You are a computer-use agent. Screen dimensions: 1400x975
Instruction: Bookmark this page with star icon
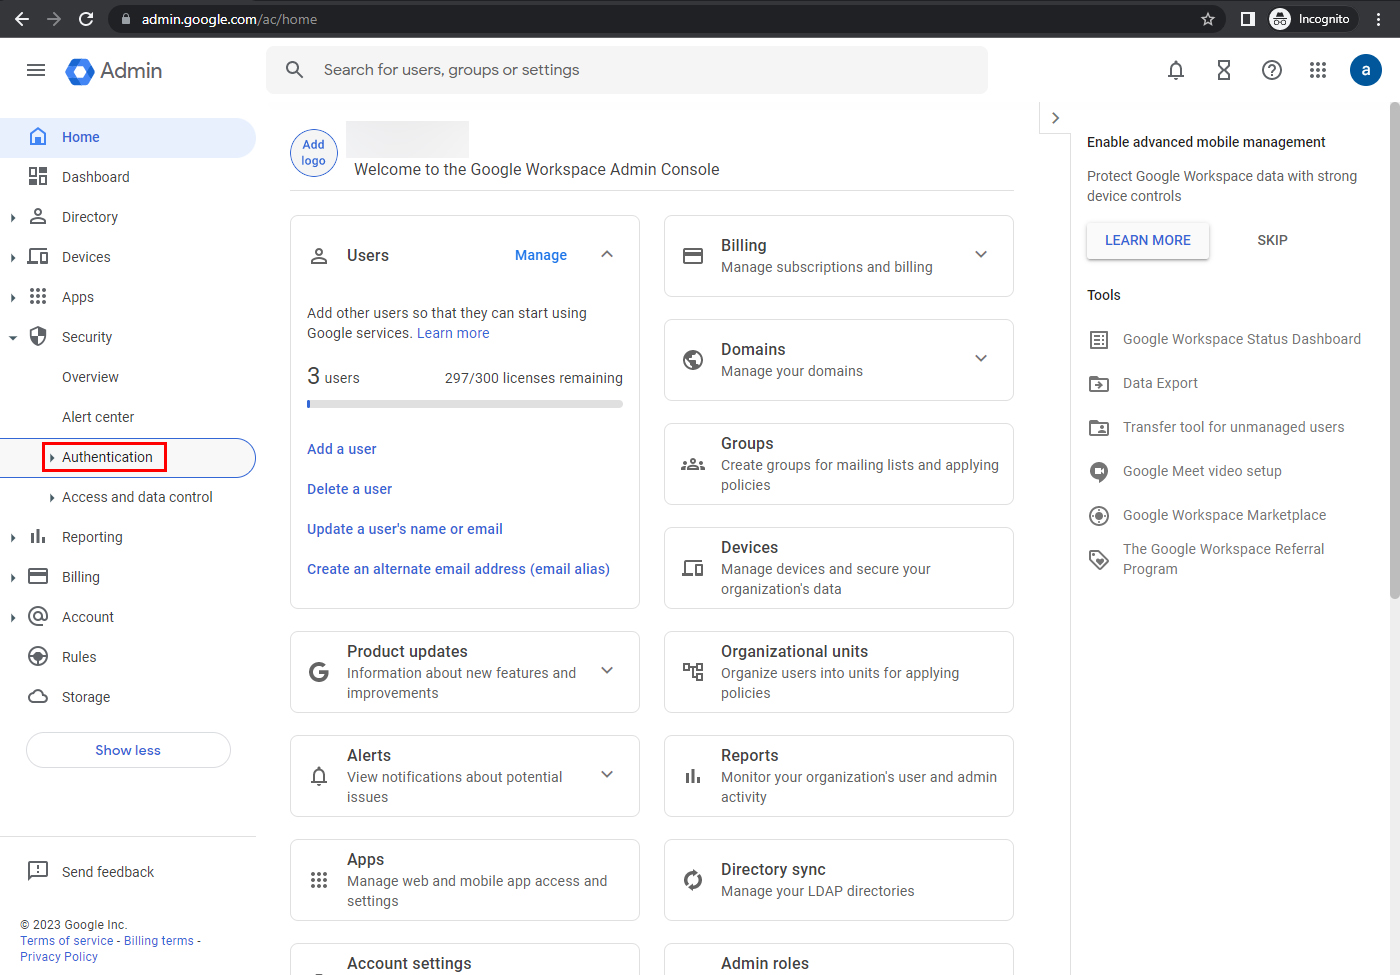1208,19
